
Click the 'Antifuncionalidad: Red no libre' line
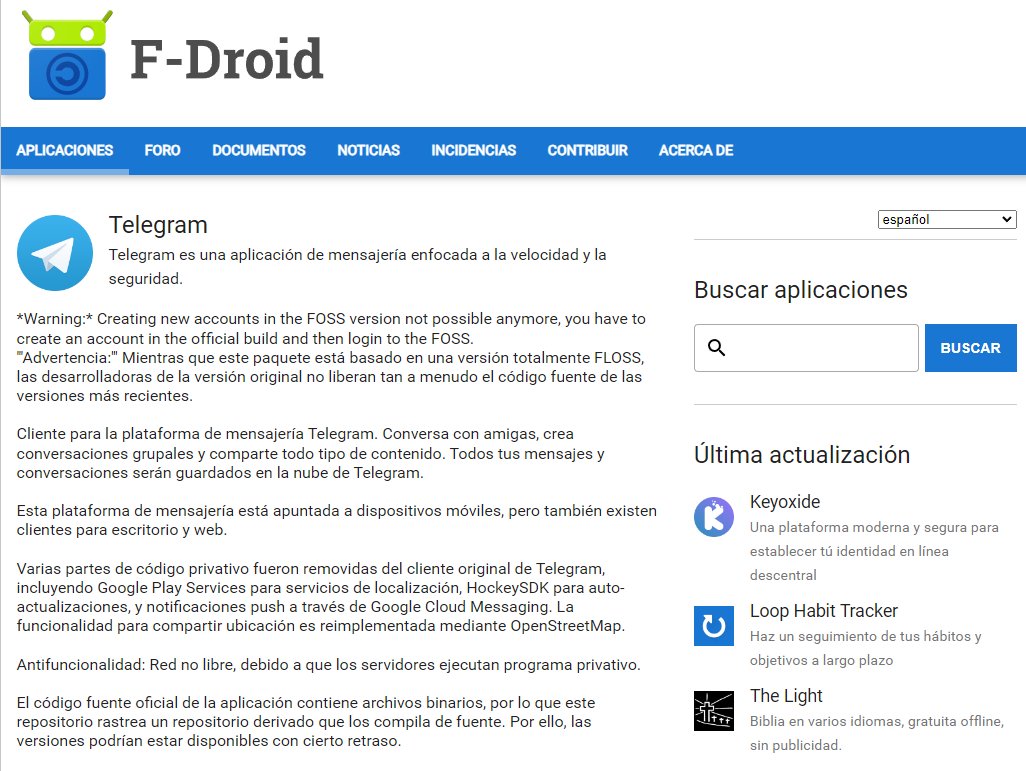click(x=328, y=665)
